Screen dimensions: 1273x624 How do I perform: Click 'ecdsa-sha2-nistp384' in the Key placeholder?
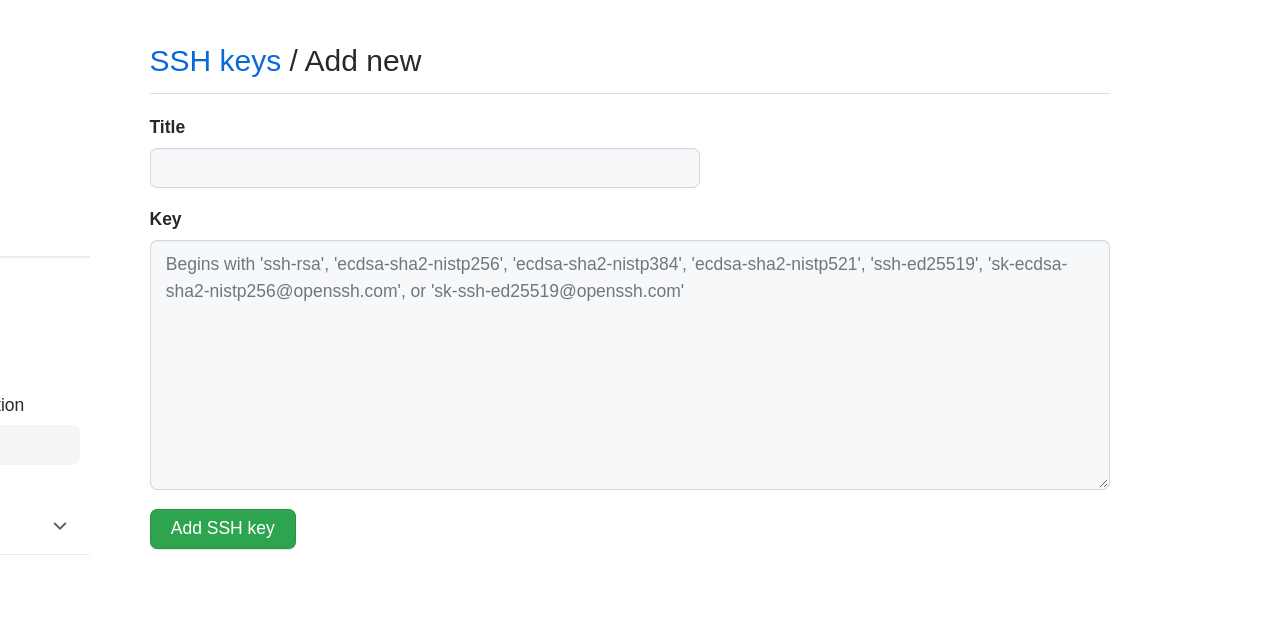[597, 264]
